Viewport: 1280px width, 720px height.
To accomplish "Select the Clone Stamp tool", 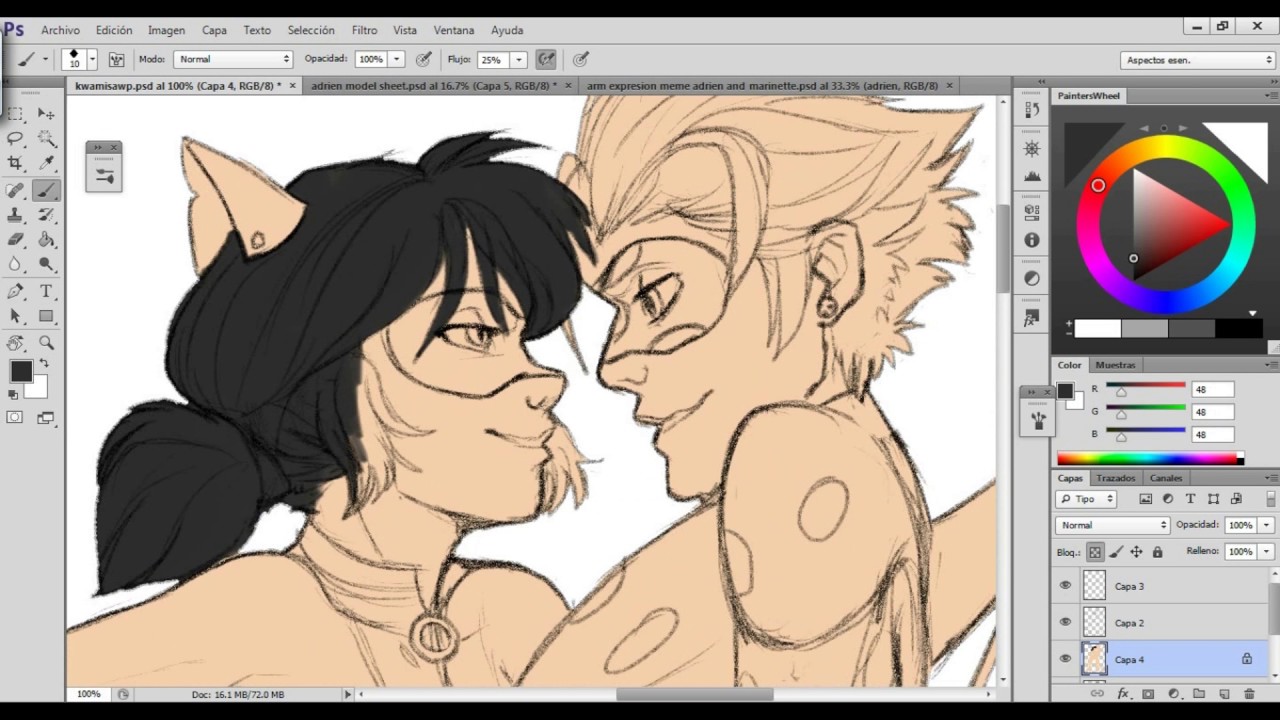I will [x=16, y=215].
